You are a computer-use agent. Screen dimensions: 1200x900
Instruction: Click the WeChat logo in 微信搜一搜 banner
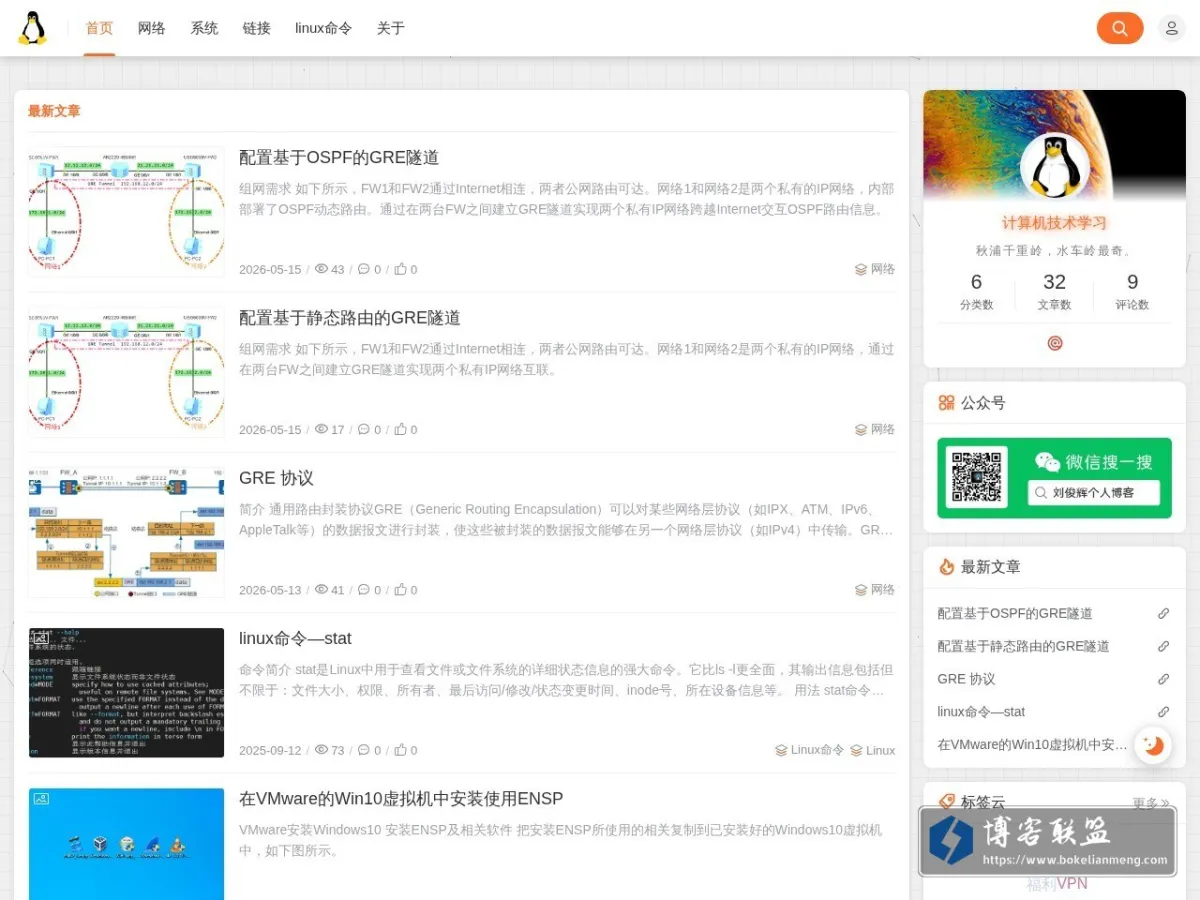point(1047,462)
